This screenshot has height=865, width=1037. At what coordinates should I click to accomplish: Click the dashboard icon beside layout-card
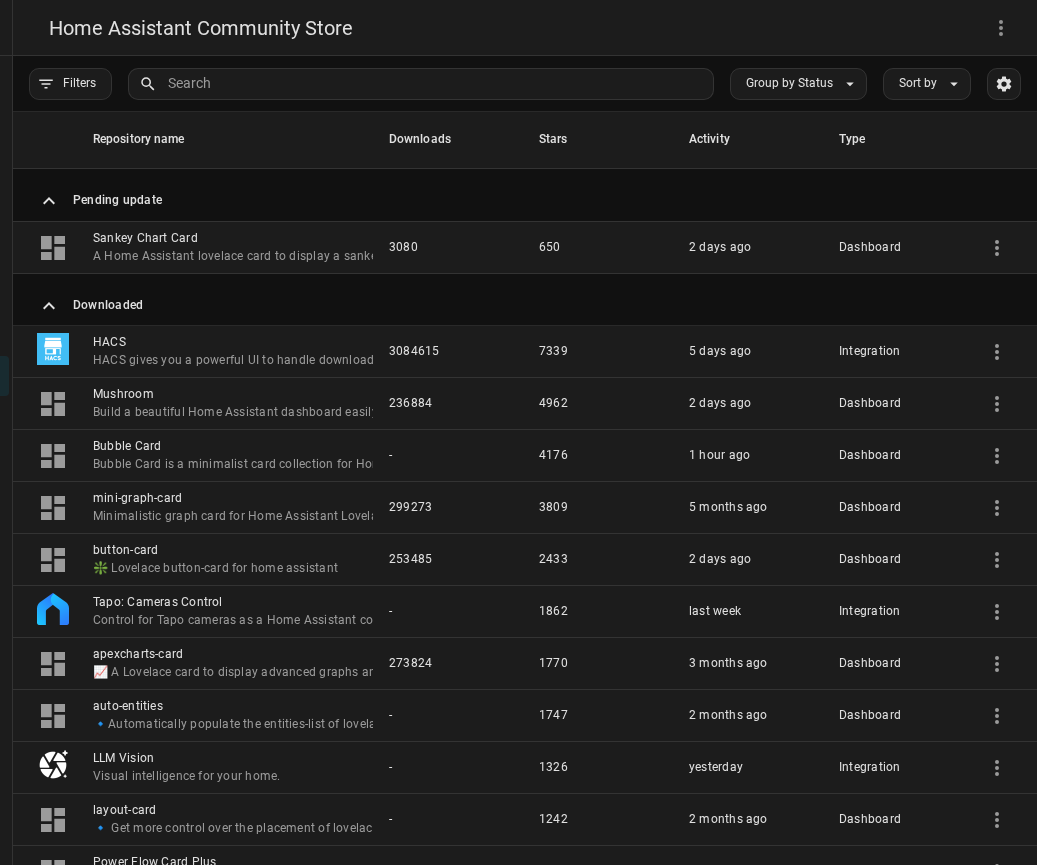coord(53,820)
